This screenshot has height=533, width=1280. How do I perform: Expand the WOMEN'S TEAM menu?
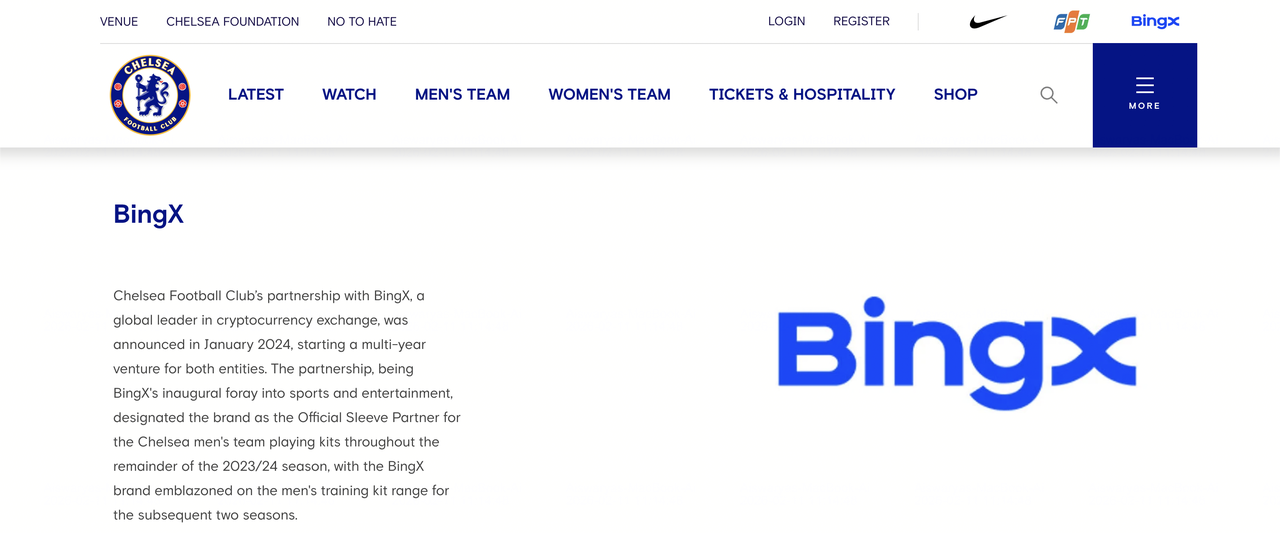pyautogui.click(x=609, y=94)
